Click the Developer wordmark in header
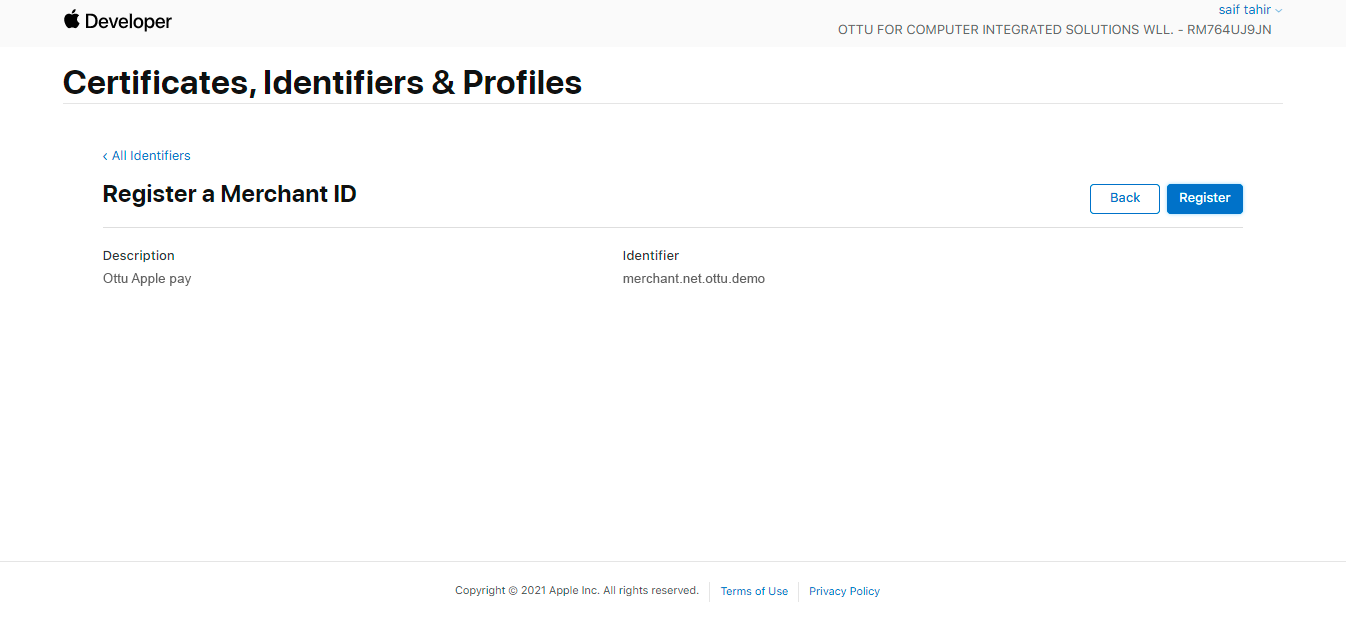The height and width of the screenshot is (618, 1346). (128, 21)
